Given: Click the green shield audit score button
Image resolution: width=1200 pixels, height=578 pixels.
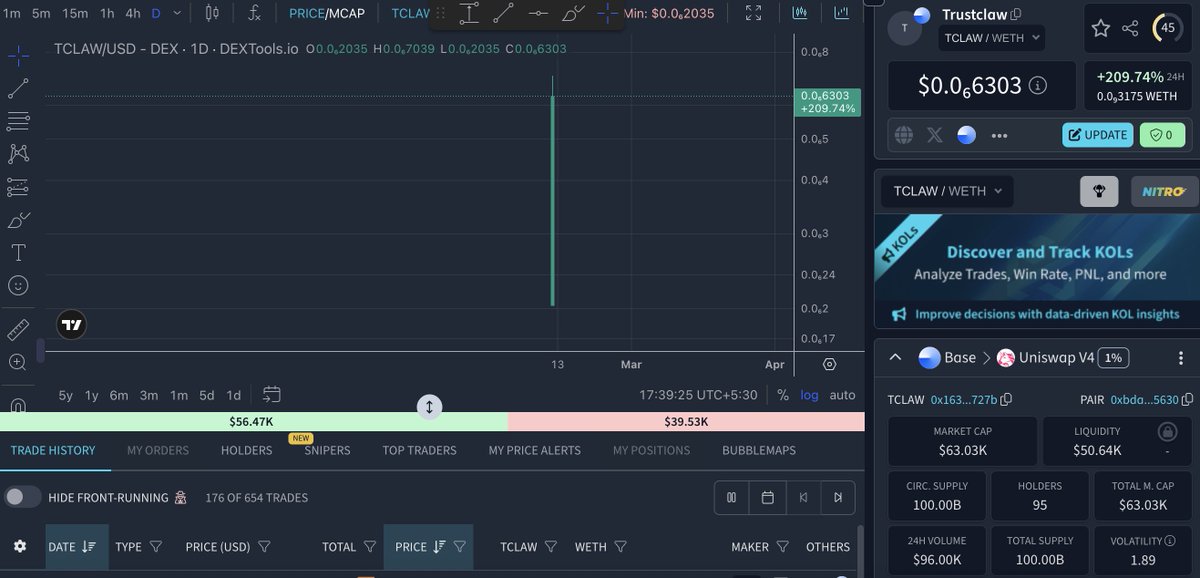Looking at the screenshot, I should point(1162,135).
